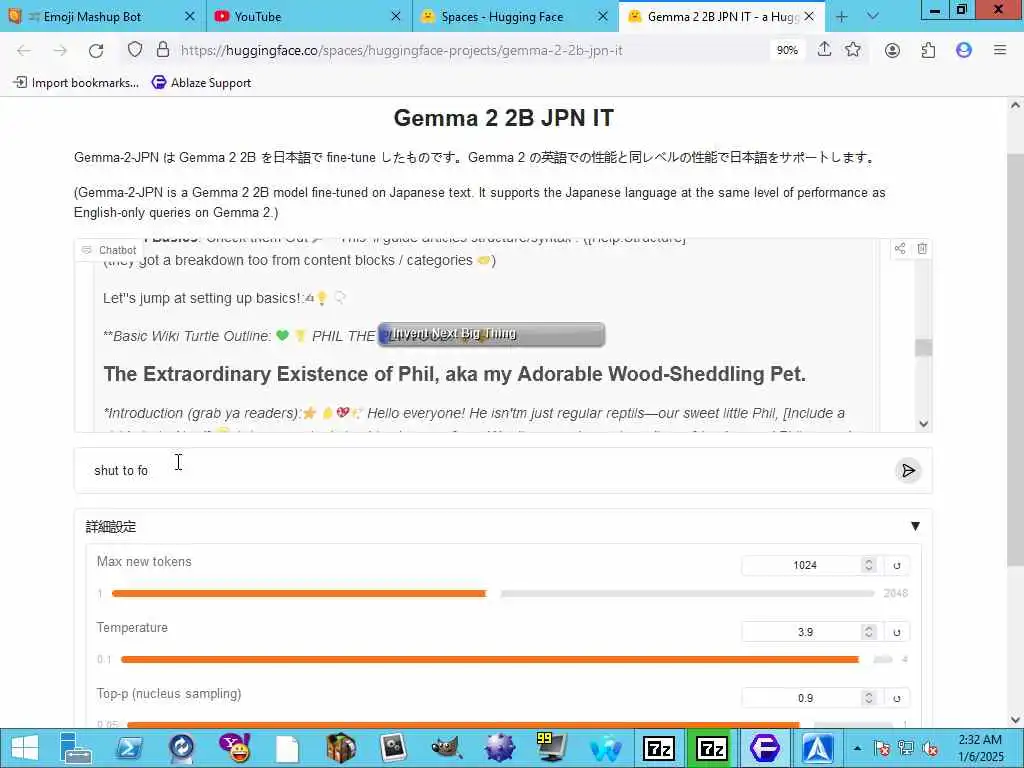The image size is (1024, 768).
Task: Step the Temperature value spinner
Action: coord(869,632)
